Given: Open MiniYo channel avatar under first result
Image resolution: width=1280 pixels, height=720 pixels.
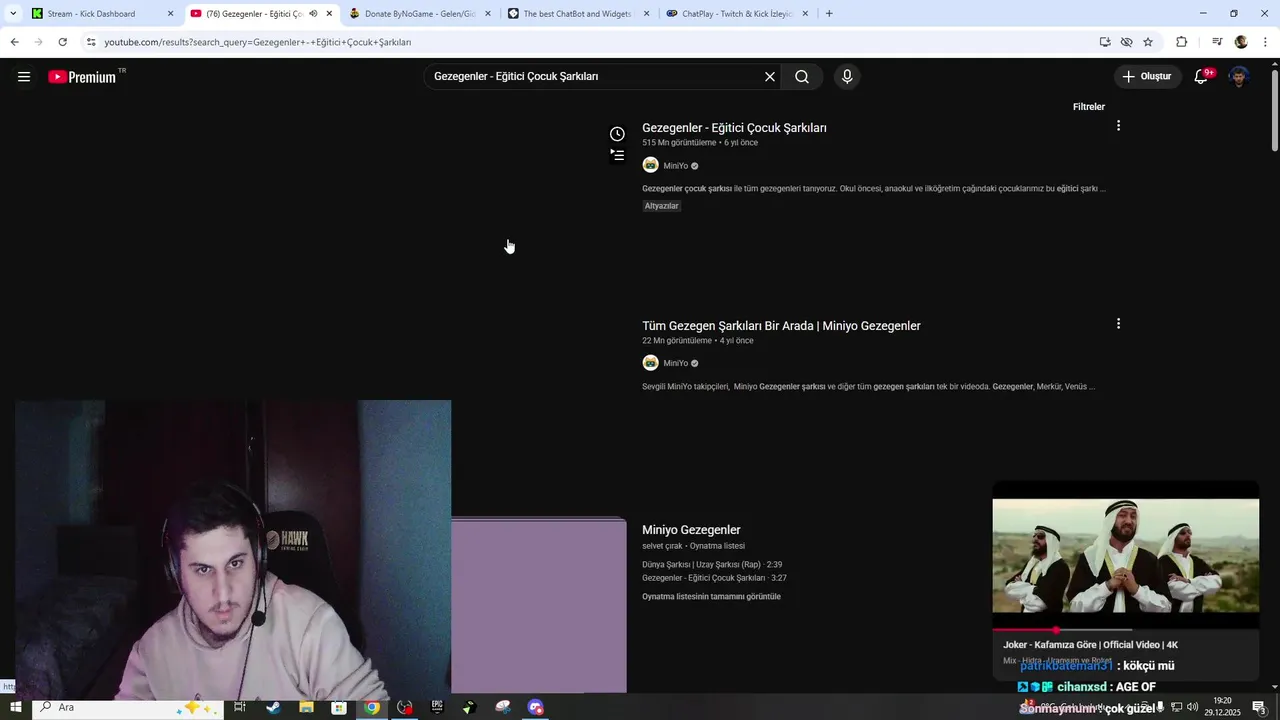Looking at the screenshot, I should (x=650, y=166).
